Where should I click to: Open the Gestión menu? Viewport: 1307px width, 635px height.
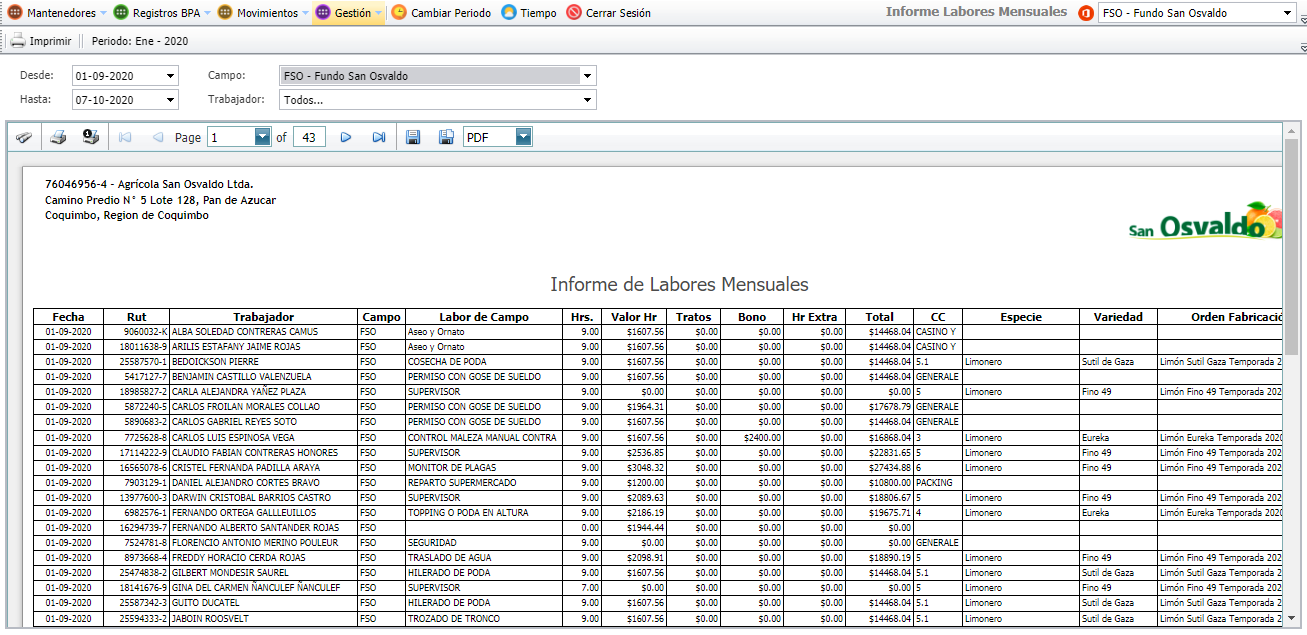[x=349, y=13]
